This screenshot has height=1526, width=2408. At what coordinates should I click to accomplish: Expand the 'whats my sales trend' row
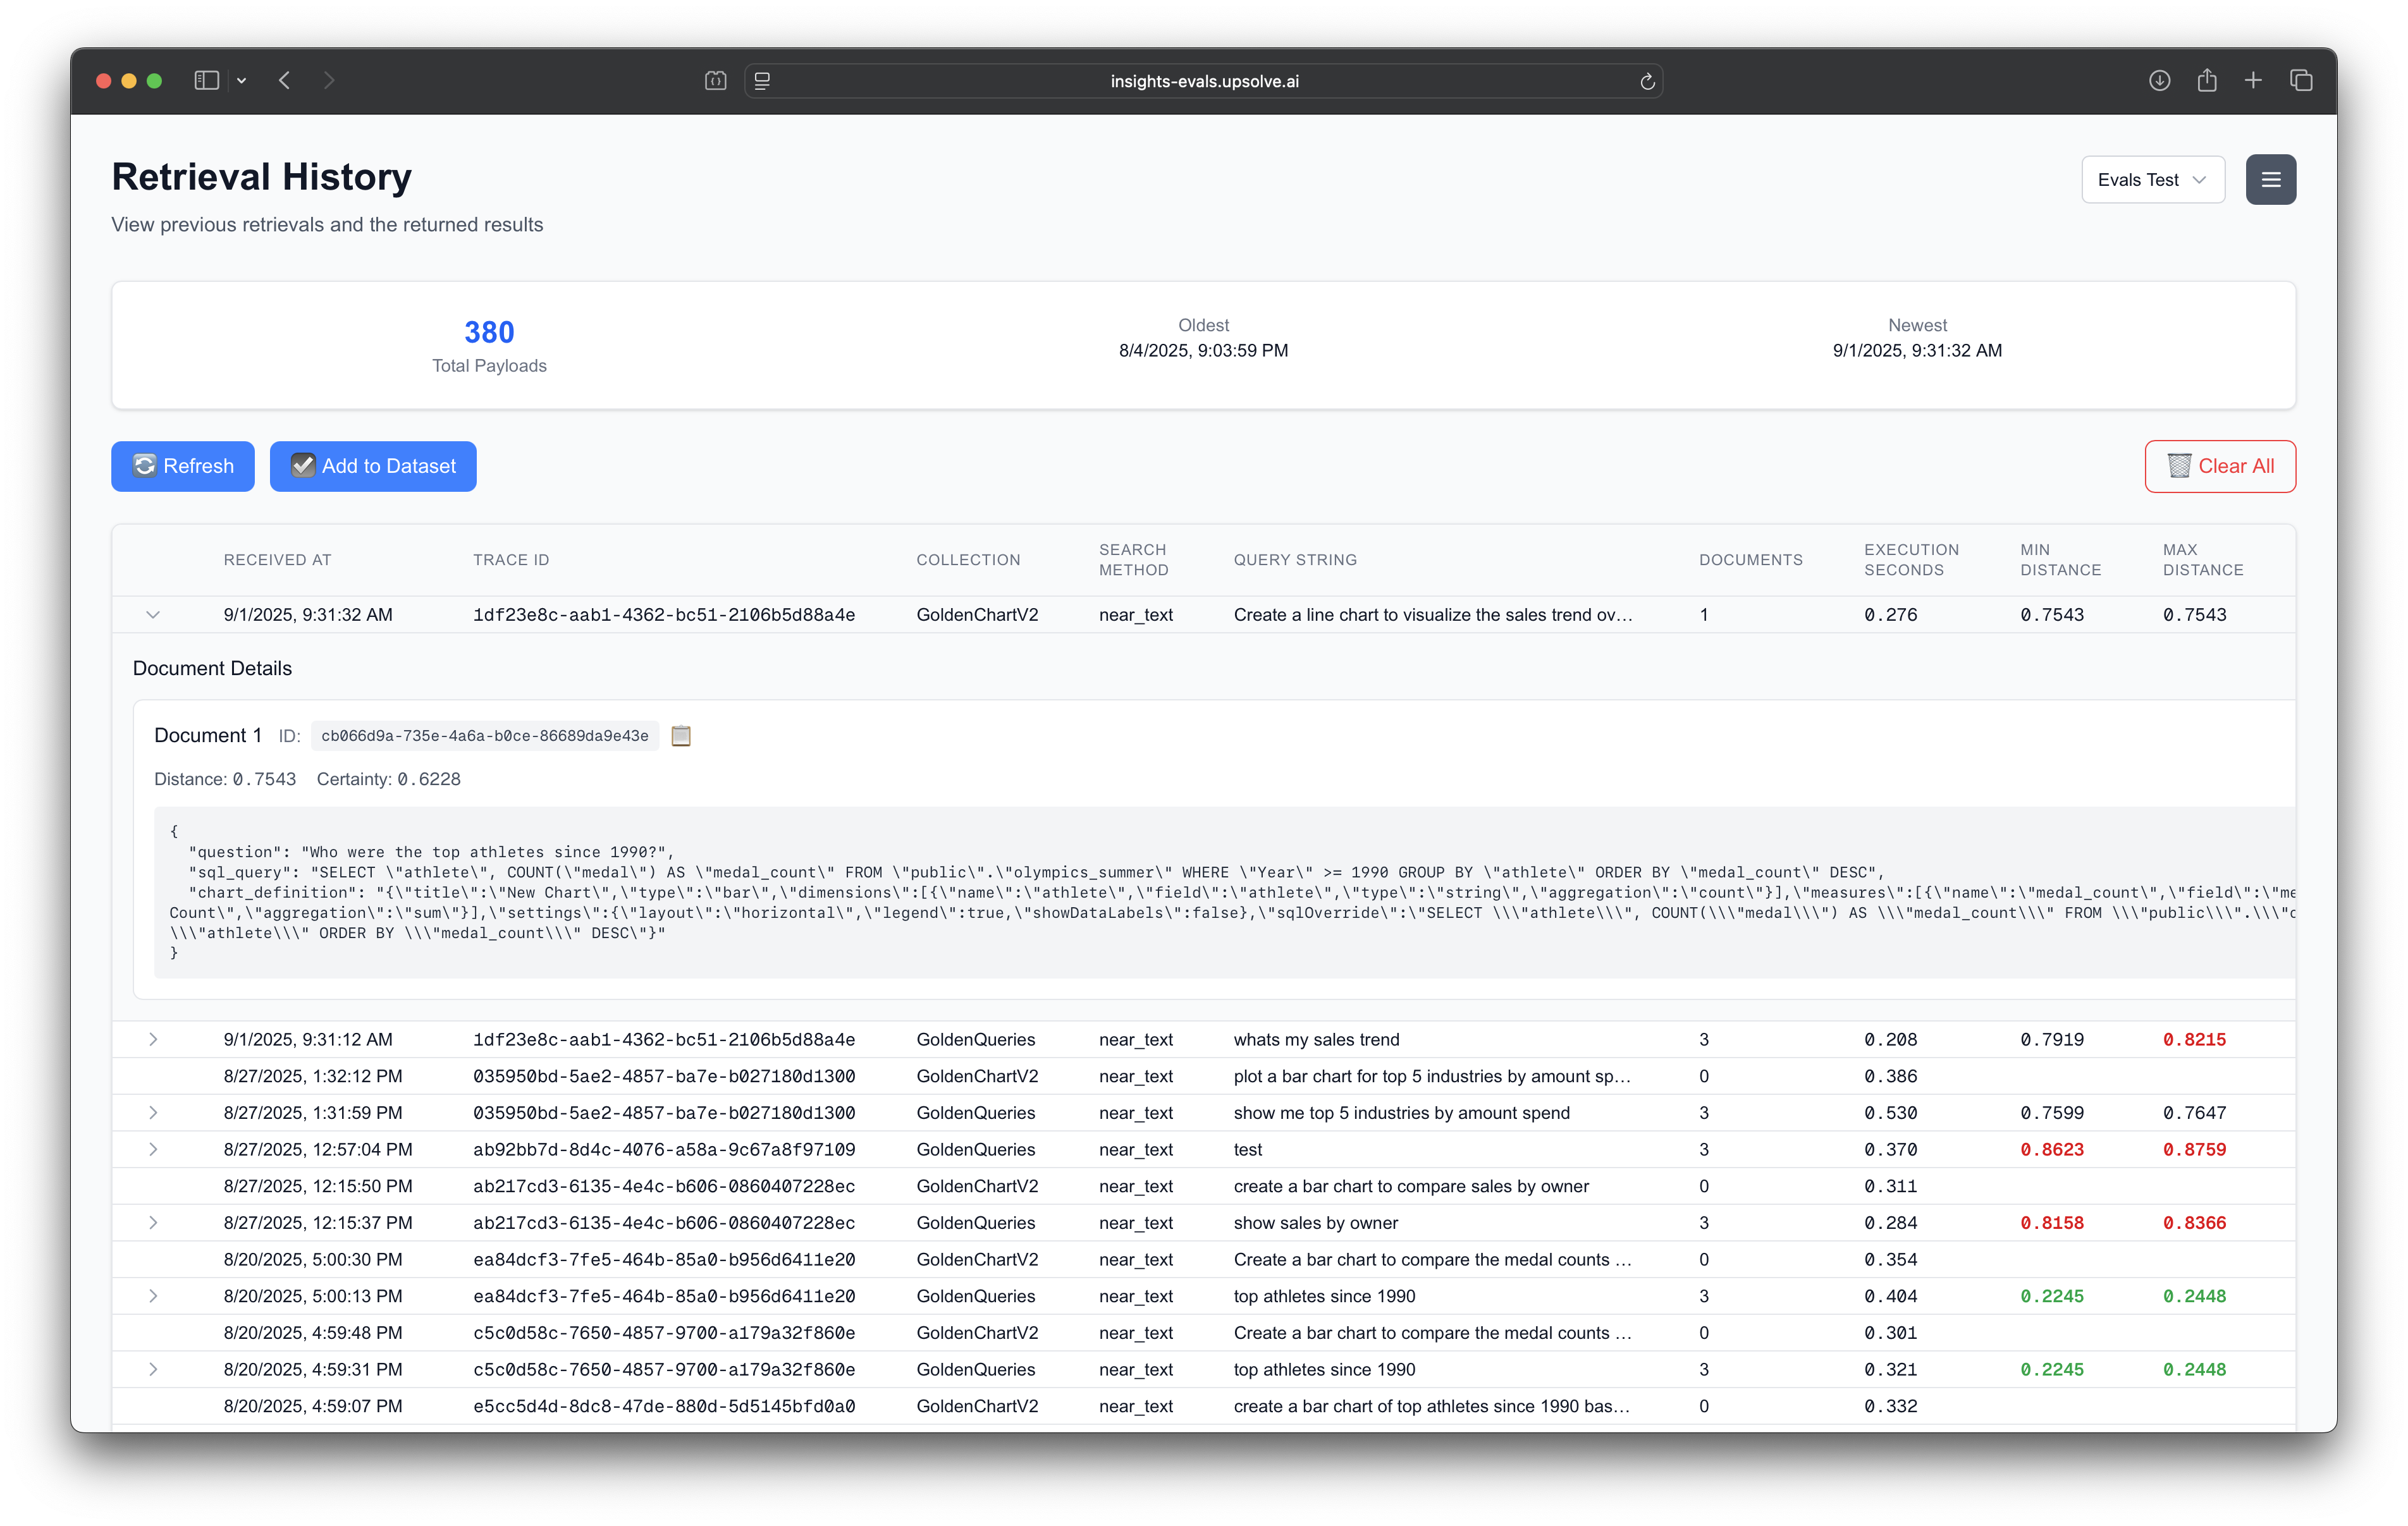click(153, 1040)
